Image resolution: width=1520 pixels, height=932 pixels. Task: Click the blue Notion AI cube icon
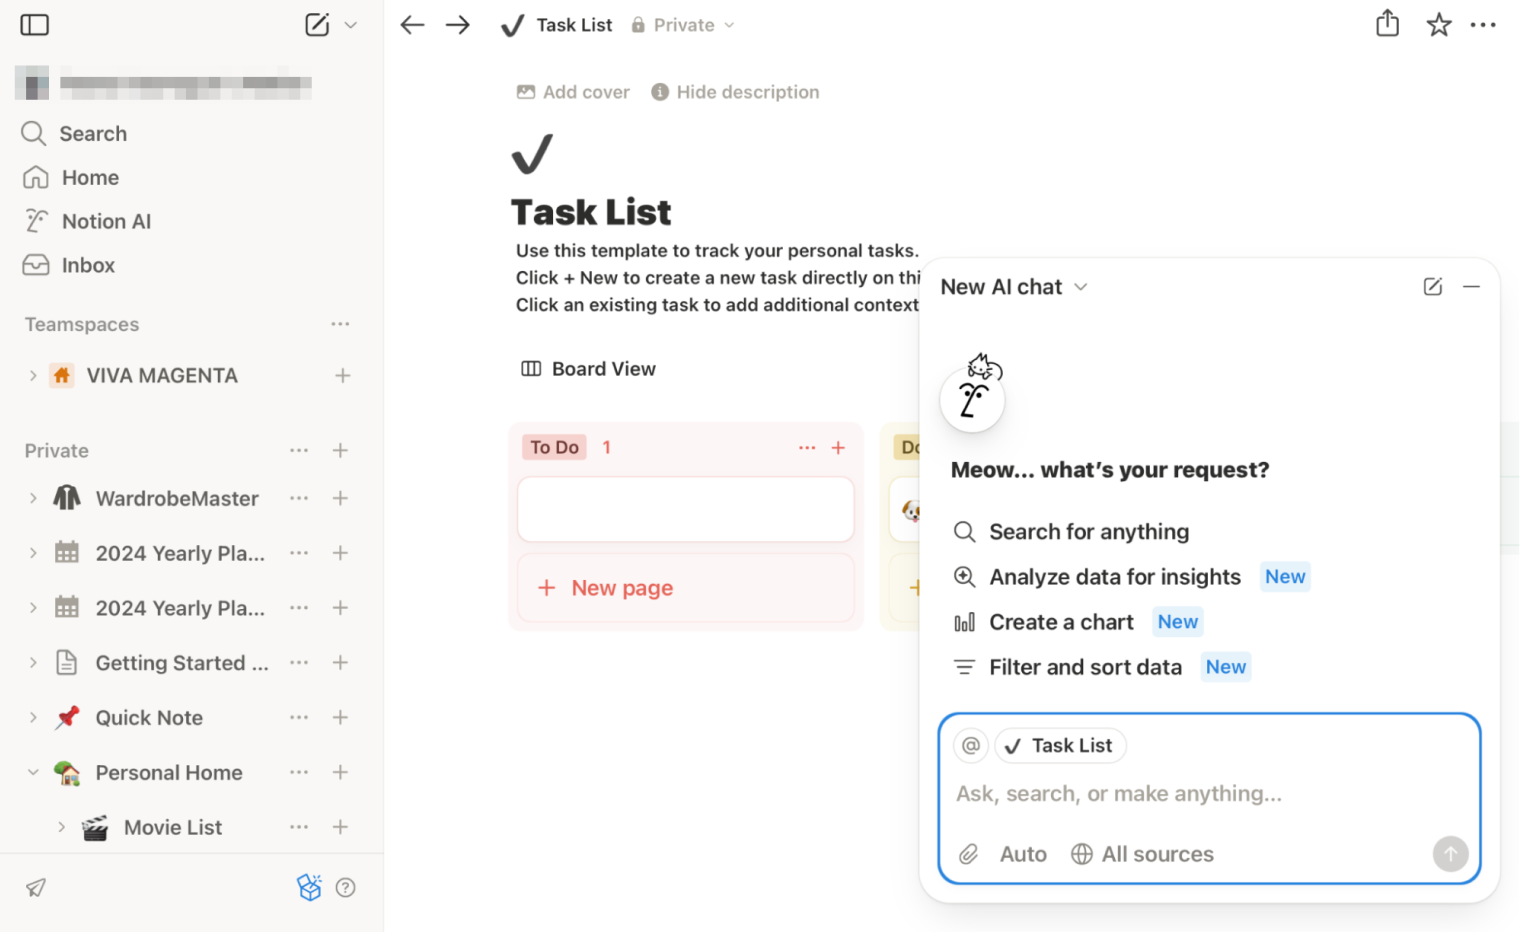point(309,887)
